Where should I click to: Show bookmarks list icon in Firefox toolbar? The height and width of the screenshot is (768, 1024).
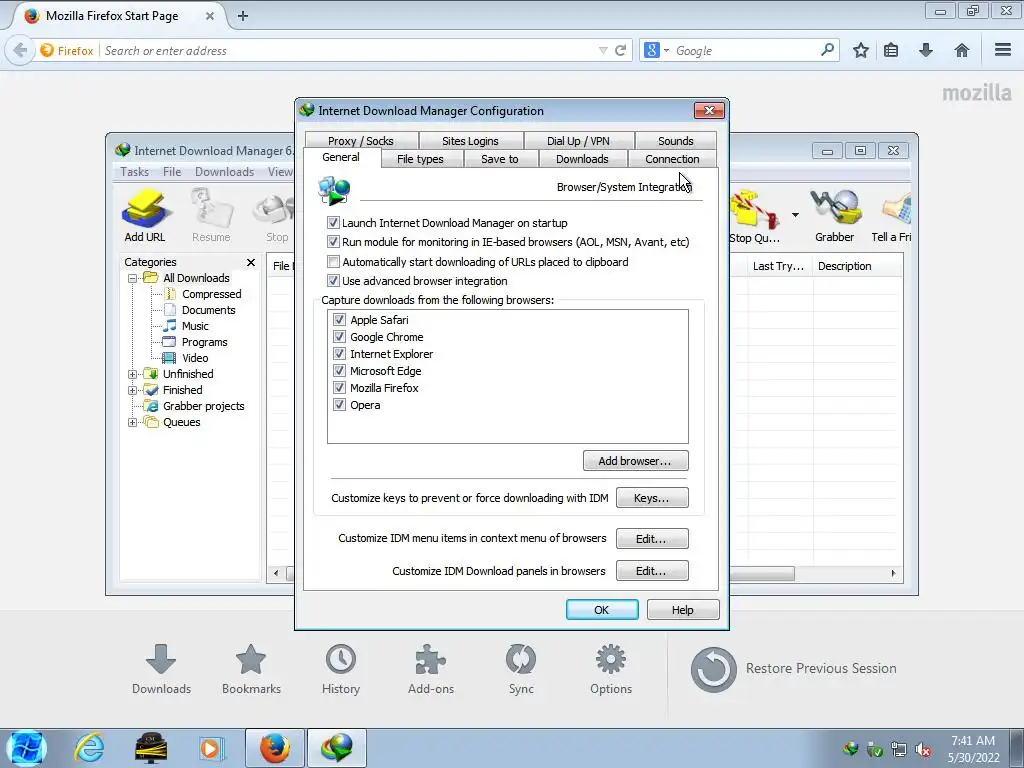tap(891, 50)
